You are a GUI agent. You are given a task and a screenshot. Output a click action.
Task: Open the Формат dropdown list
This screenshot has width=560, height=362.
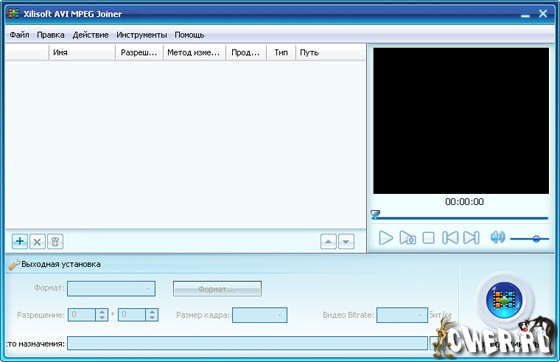[x=111, y=289]
